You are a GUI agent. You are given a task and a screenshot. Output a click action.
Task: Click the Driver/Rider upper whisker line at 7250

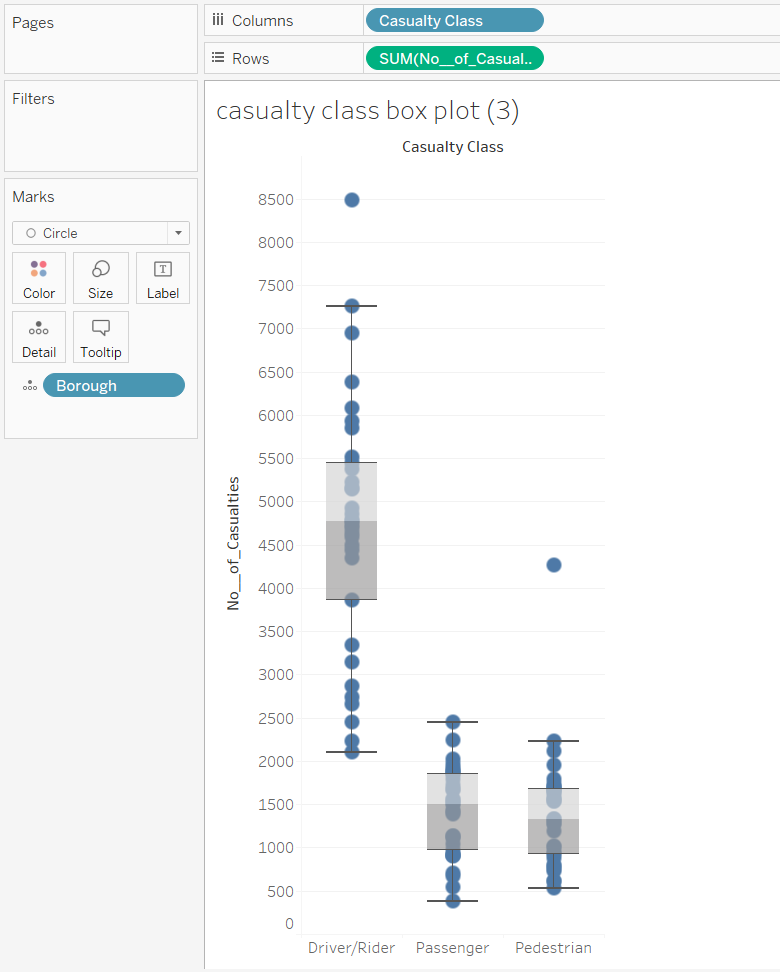[x=352, y=306]
